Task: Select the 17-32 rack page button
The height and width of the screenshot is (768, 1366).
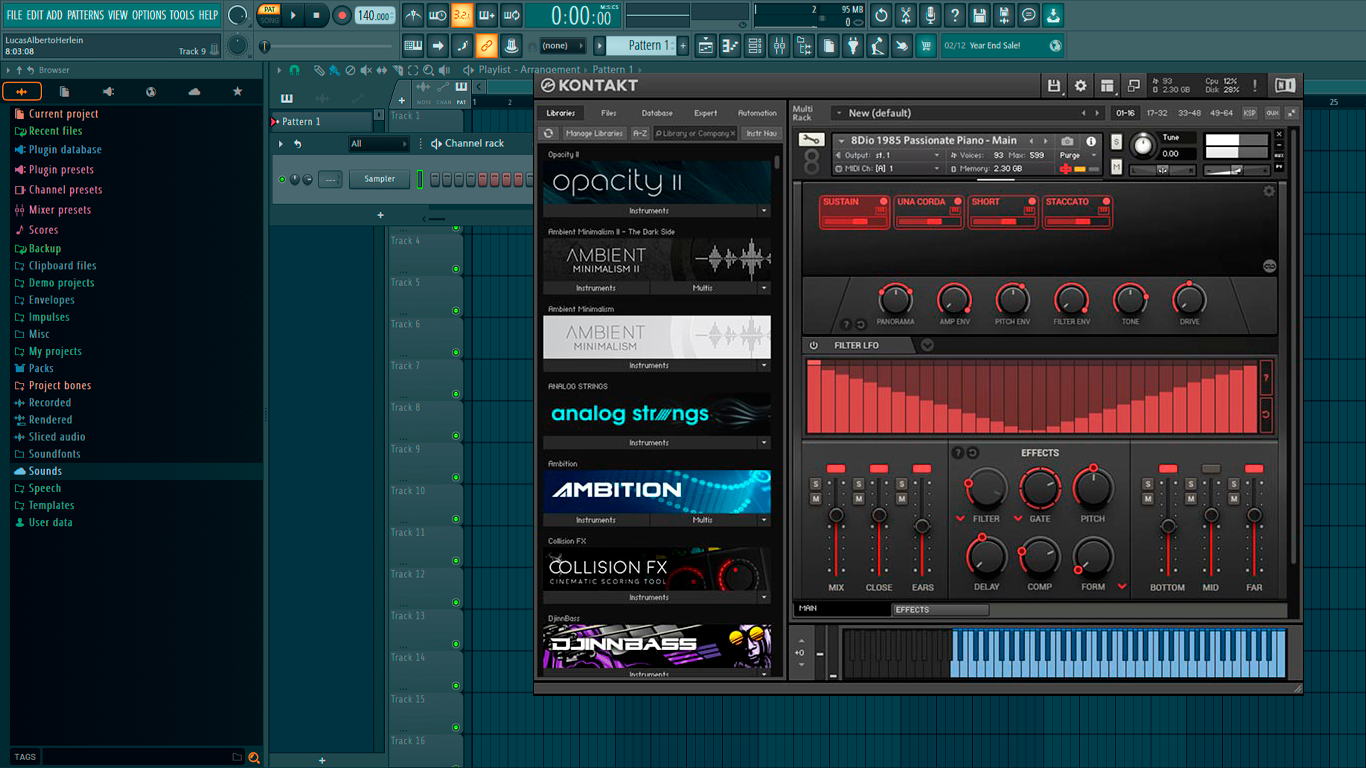Action: [x=1157, y=113]
